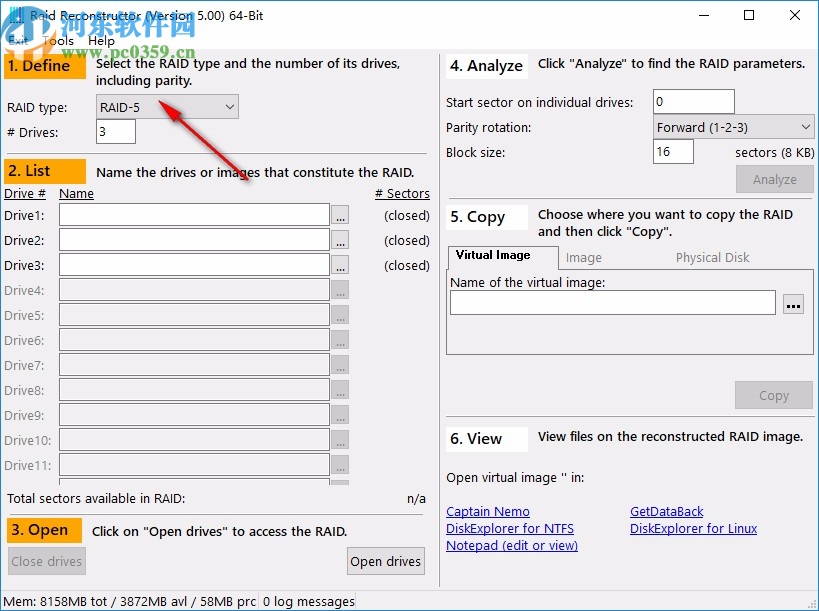Viewport: 819px width, 611px height.
Task: Click disabled browse button for Drive9
Action: [340, 415]
